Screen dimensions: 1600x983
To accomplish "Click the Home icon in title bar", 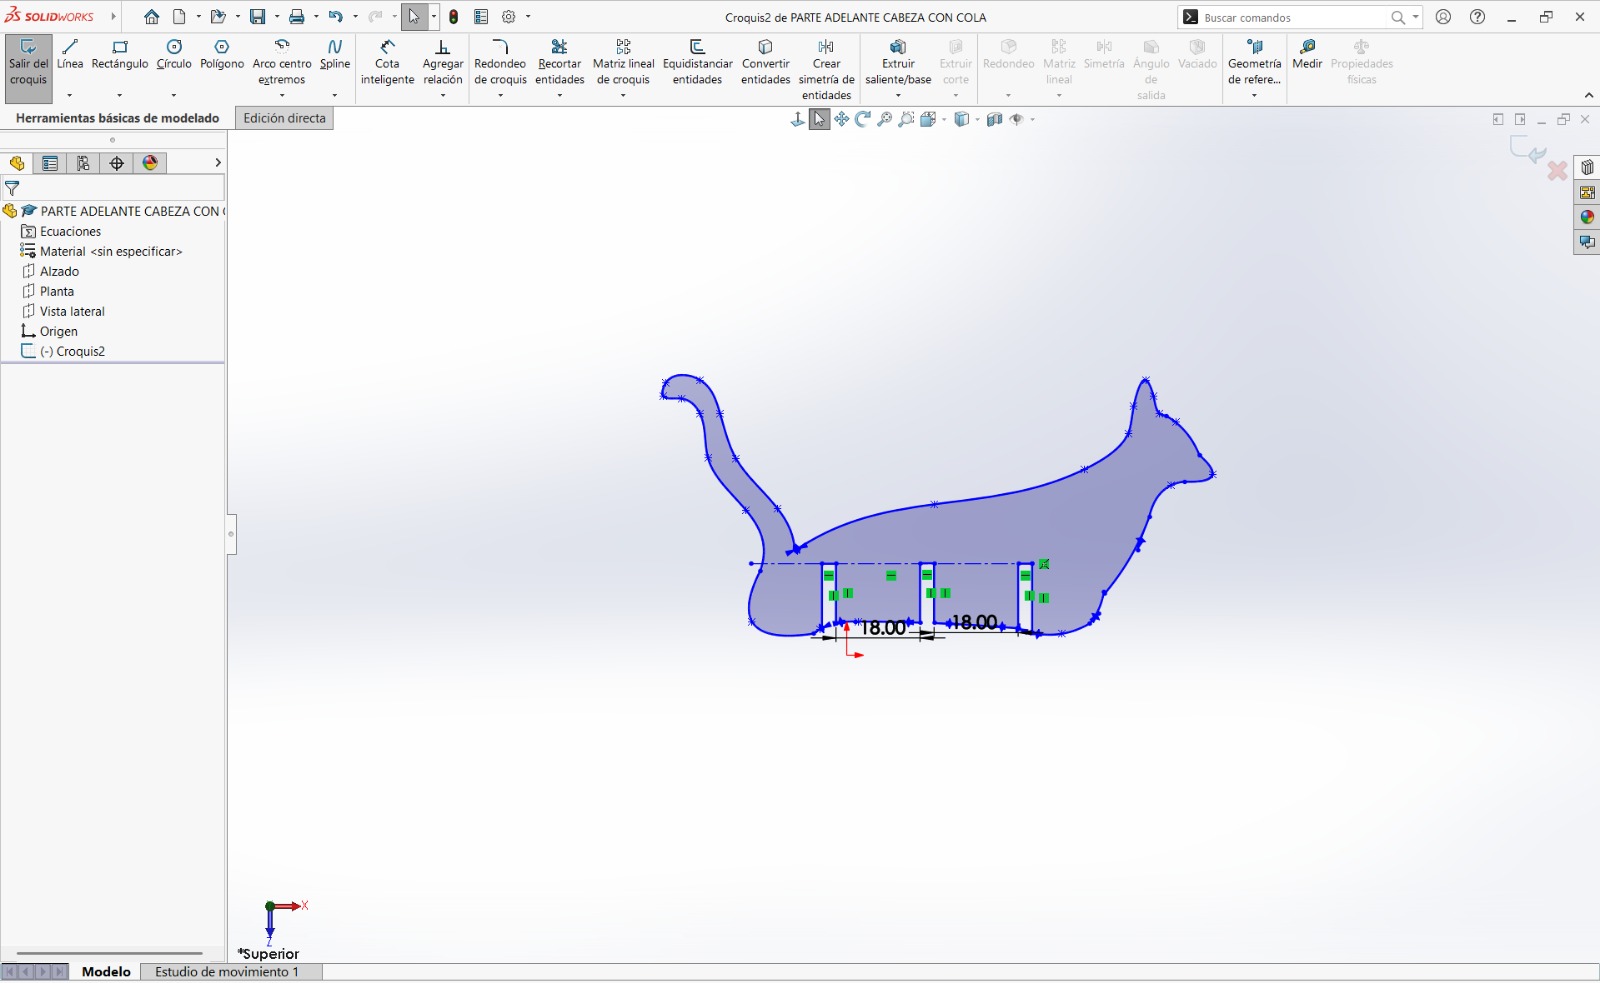I will pos(152,17).
